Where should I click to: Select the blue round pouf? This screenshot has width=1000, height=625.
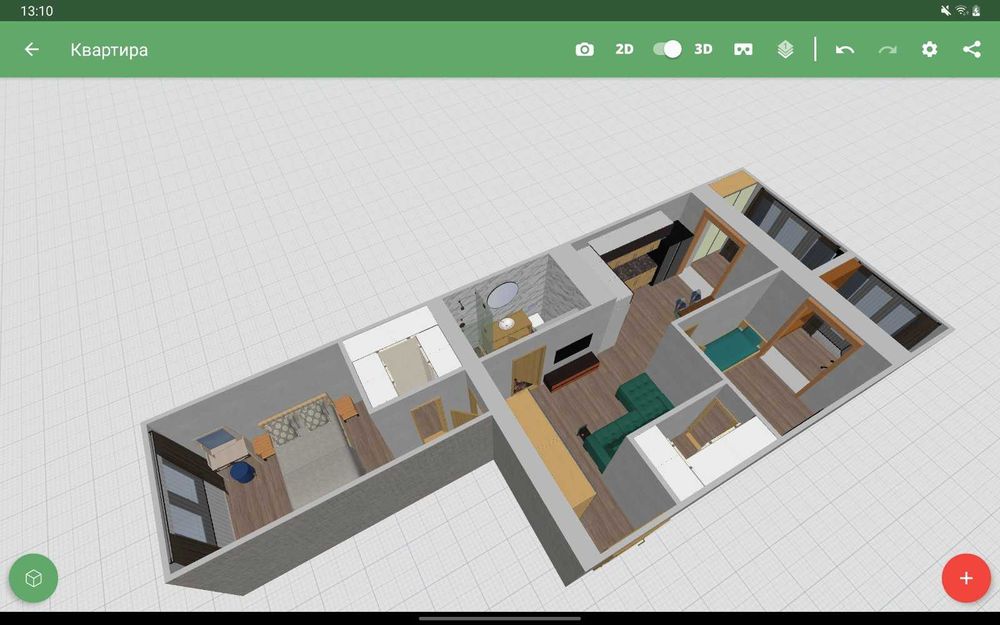[242, 473]
